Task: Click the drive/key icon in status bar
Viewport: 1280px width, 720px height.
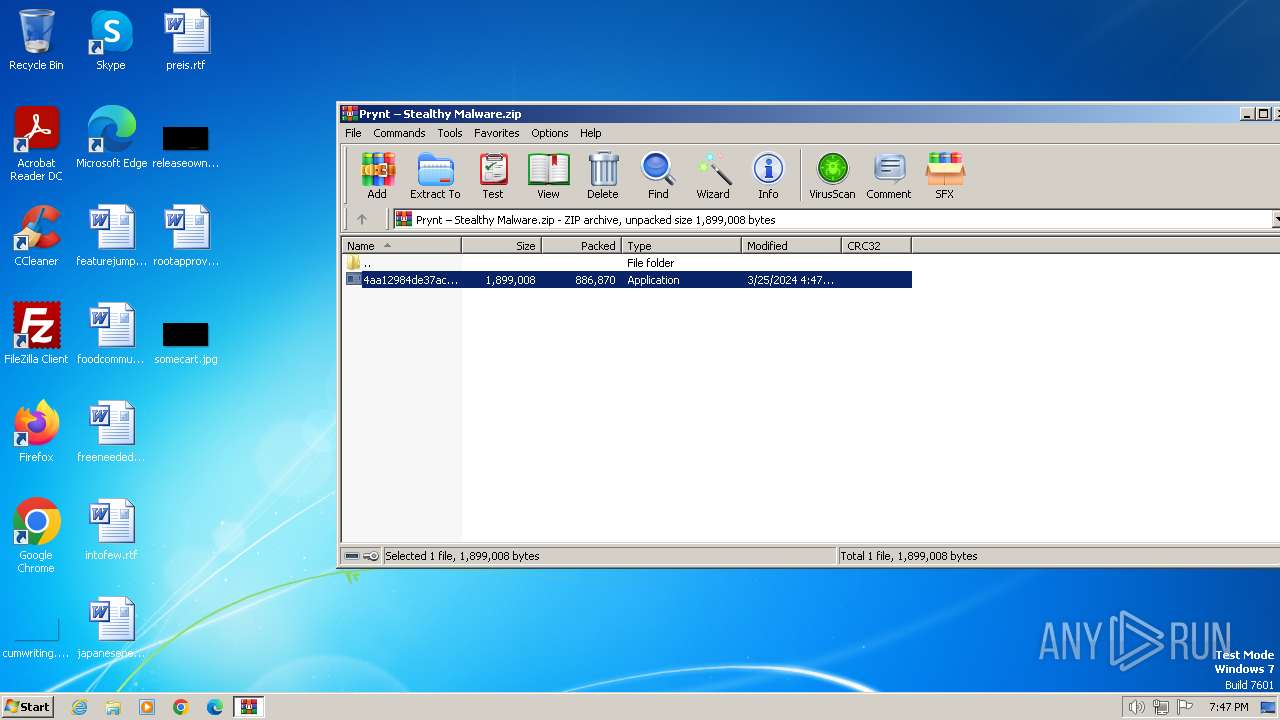Action: (x=361, y=556)
